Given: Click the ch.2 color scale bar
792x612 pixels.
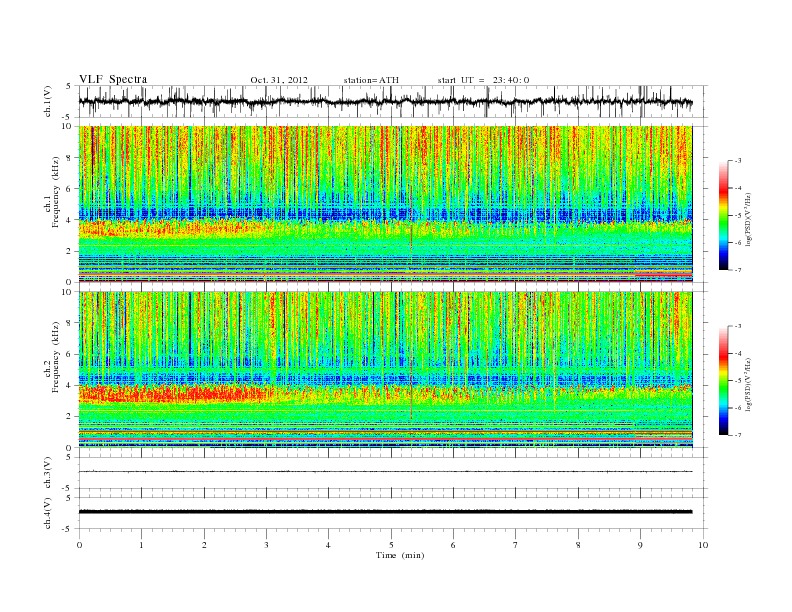Looking at the screenshot, I should 723,380.
